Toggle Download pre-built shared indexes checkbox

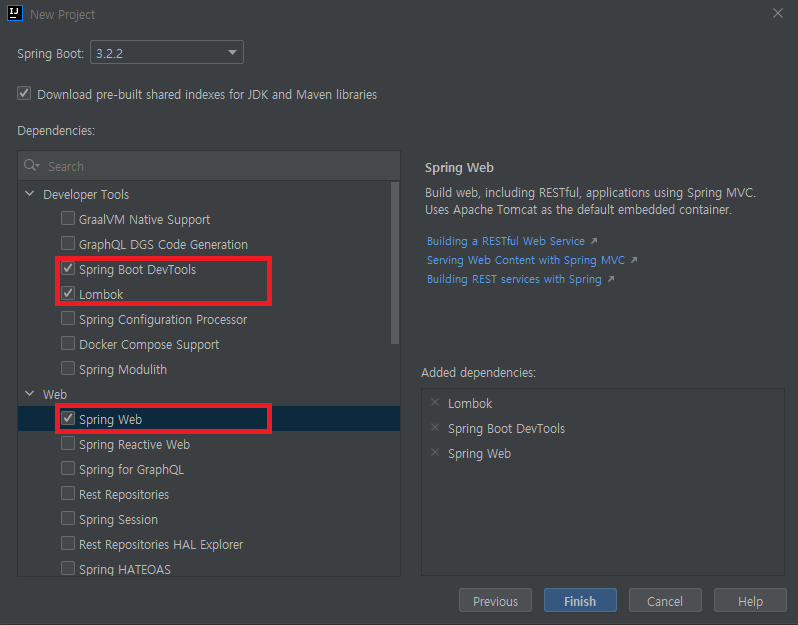point(24,94)
